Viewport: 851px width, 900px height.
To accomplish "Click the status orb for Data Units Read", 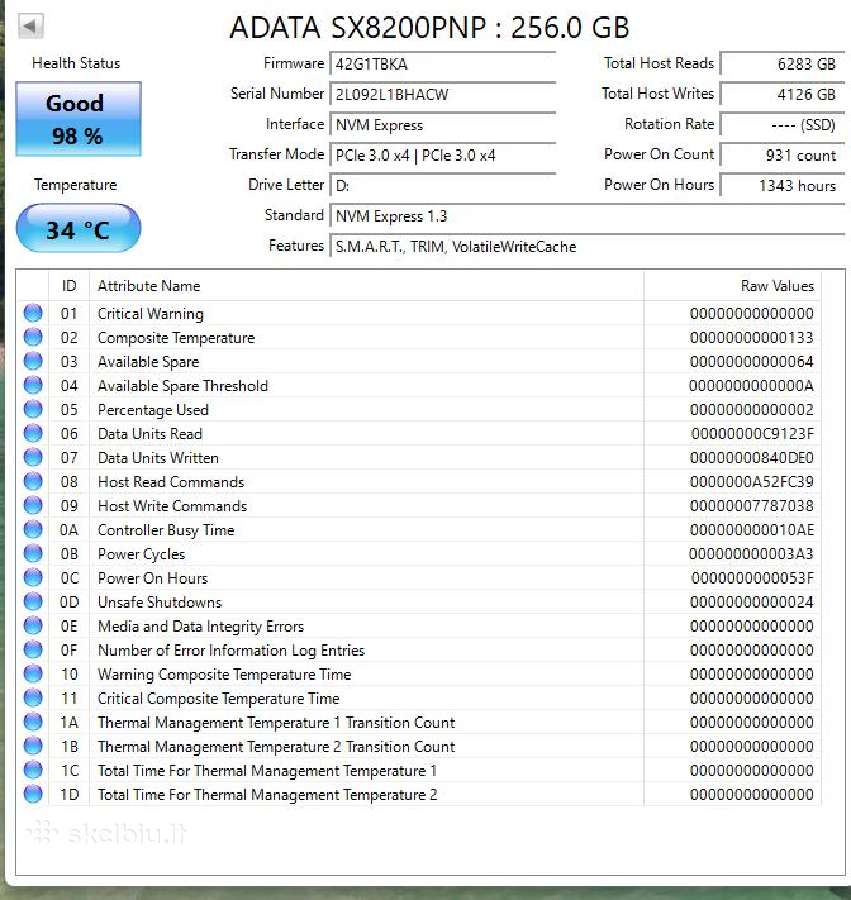I will pos(33,433).
